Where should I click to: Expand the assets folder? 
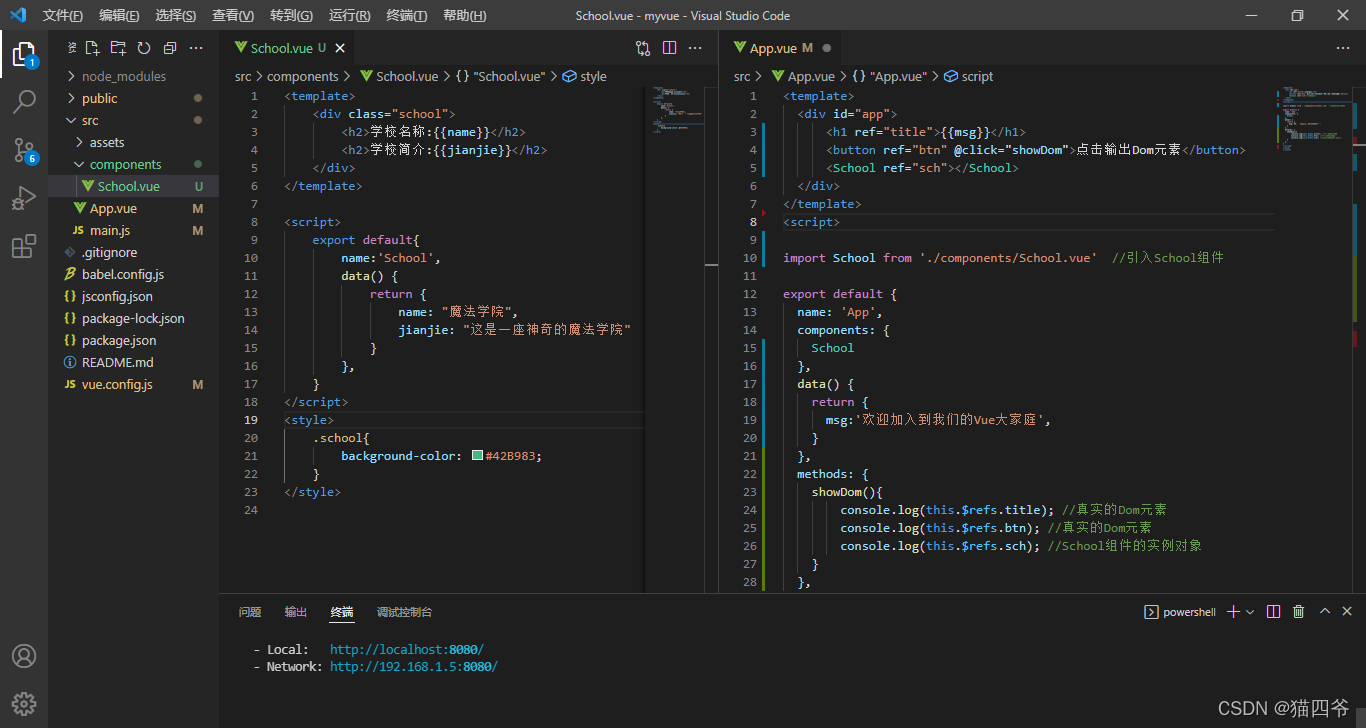tap(133, 142)
